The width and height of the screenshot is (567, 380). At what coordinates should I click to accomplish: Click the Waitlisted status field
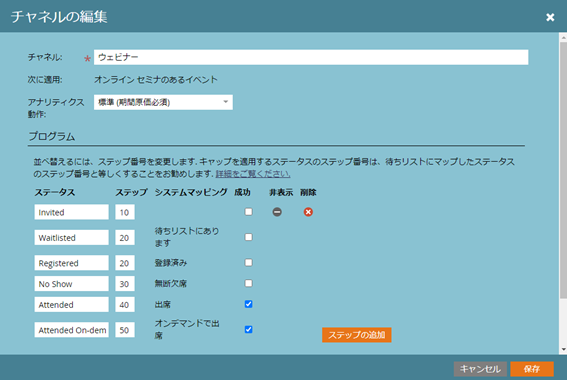pos(72,238)
